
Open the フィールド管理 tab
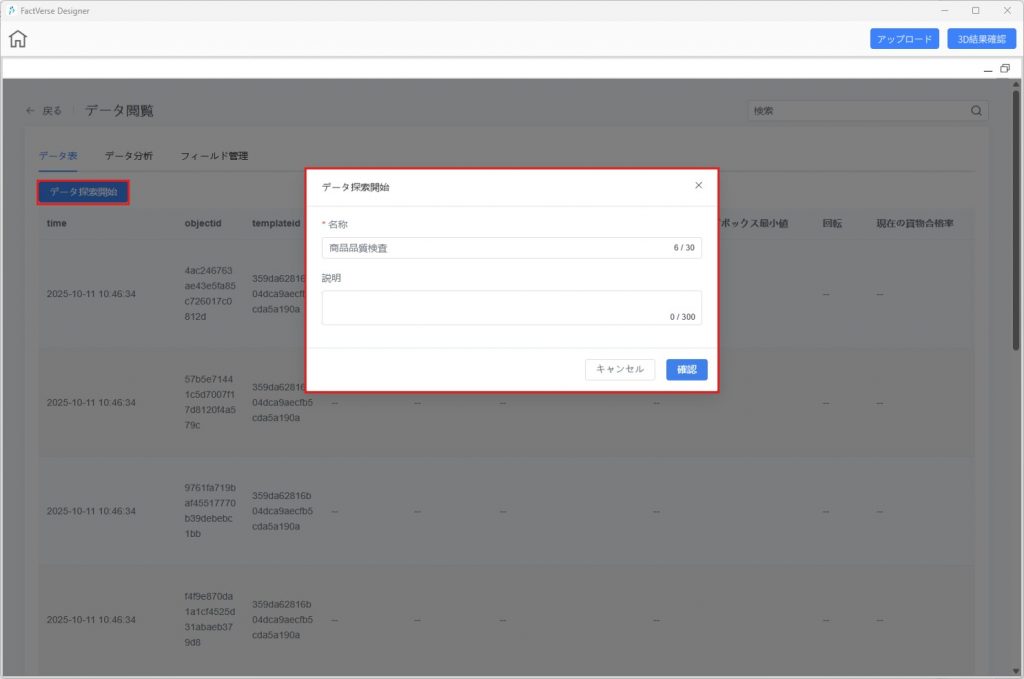click(214, 156)
